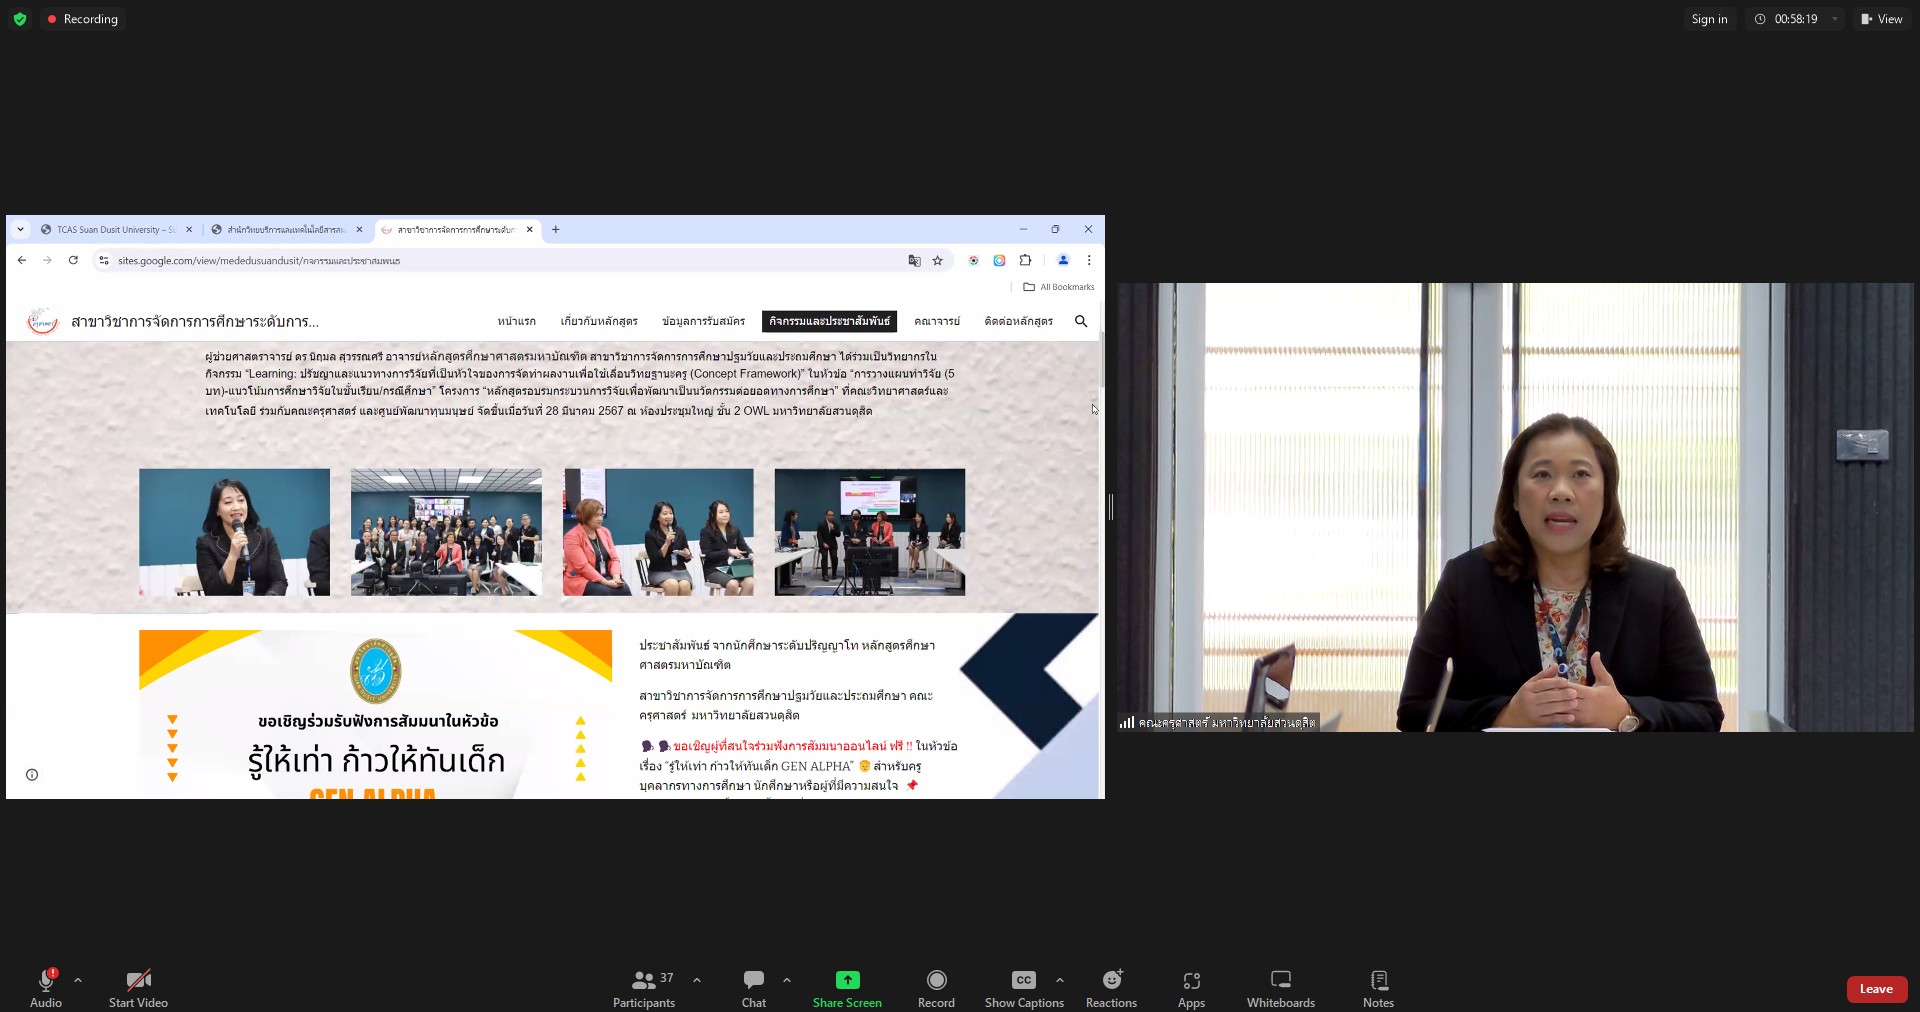The image size is (1920, 1012).
Task: Expand captions options caret
Action: [1060, 980]
